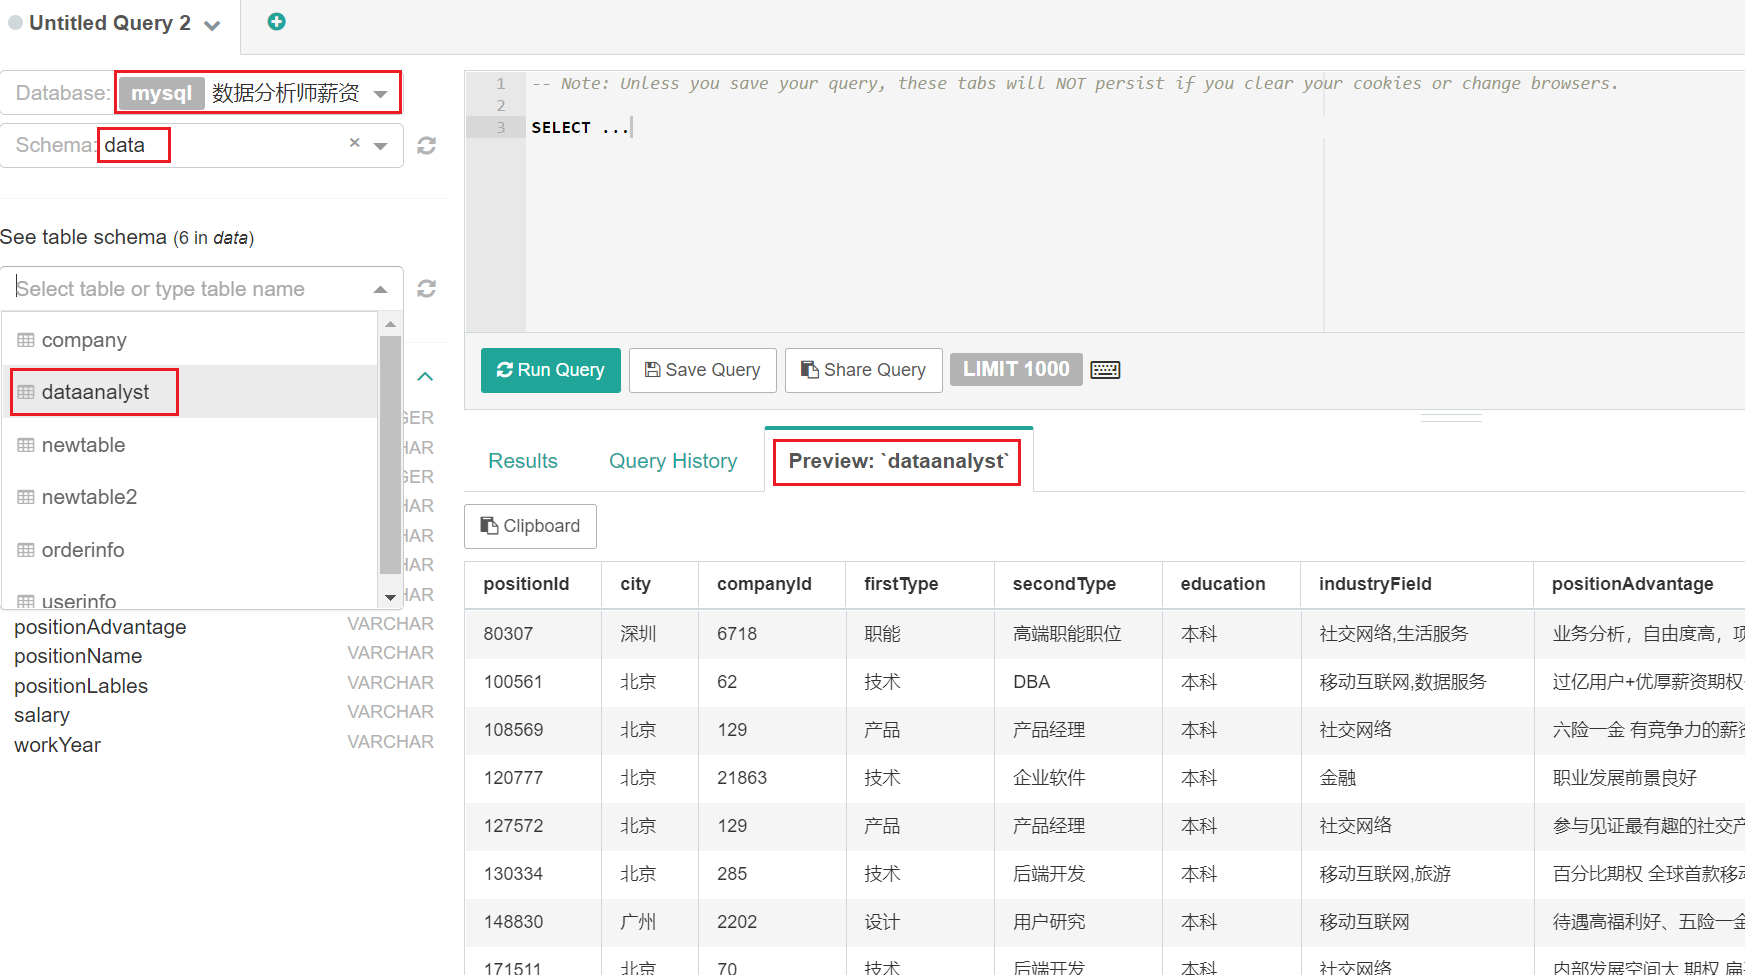This screenshot has height=975, width=1745.
Task: Choose the newtable table
Action: click(190, 445)
